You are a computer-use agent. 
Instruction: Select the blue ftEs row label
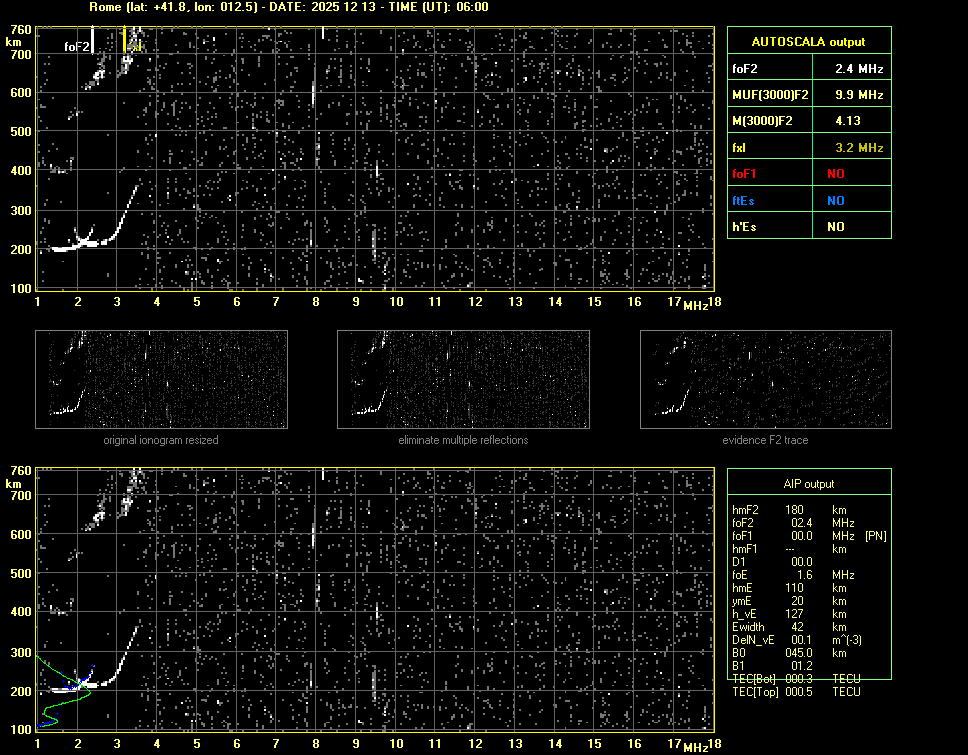[x=744, y=200]
